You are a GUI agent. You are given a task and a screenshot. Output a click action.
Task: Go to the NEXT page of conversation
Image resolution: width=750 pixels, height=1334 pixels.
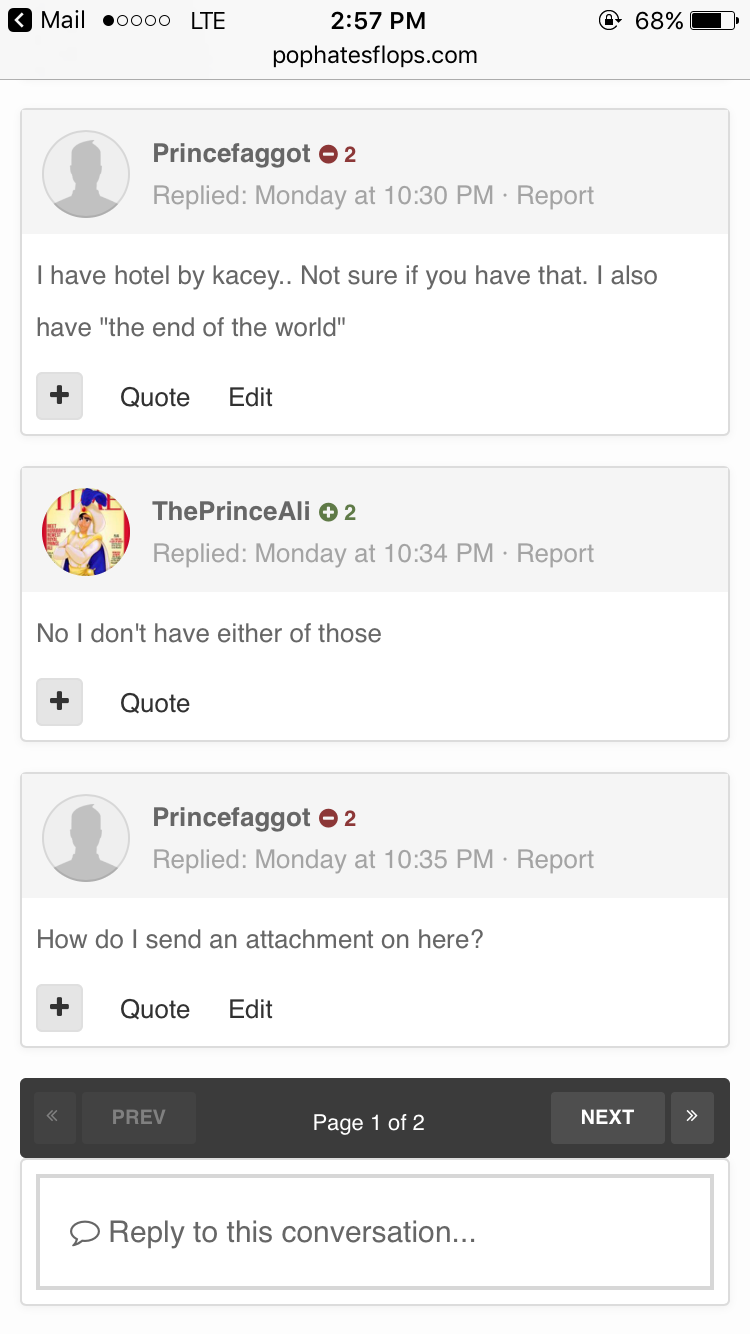click(607, 1117)
